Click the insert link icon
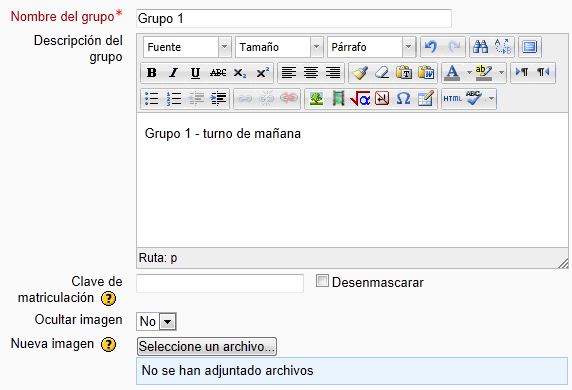The width and height of the screenshot is (572, 390). [244, 99]
